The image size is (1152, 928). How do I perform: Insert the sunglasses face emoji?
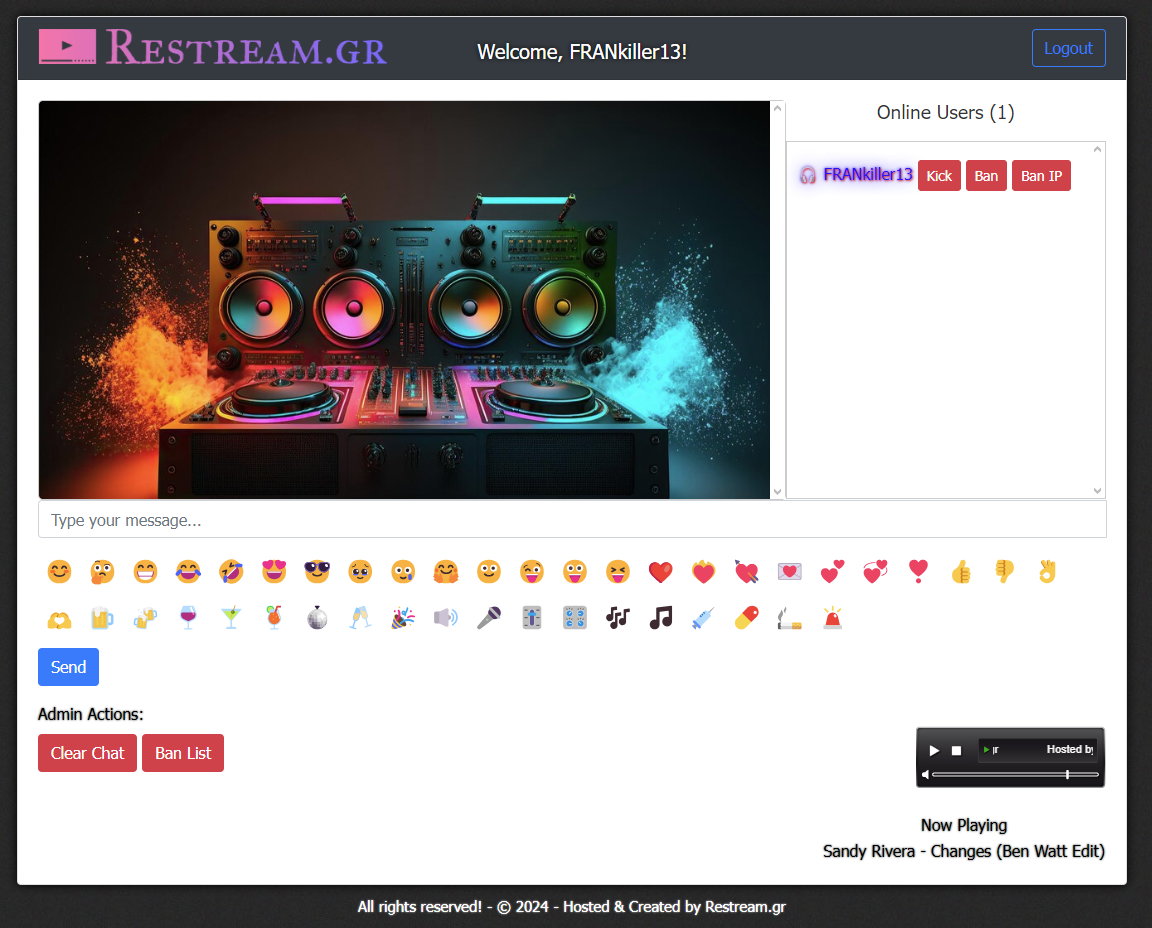(317, 572)
